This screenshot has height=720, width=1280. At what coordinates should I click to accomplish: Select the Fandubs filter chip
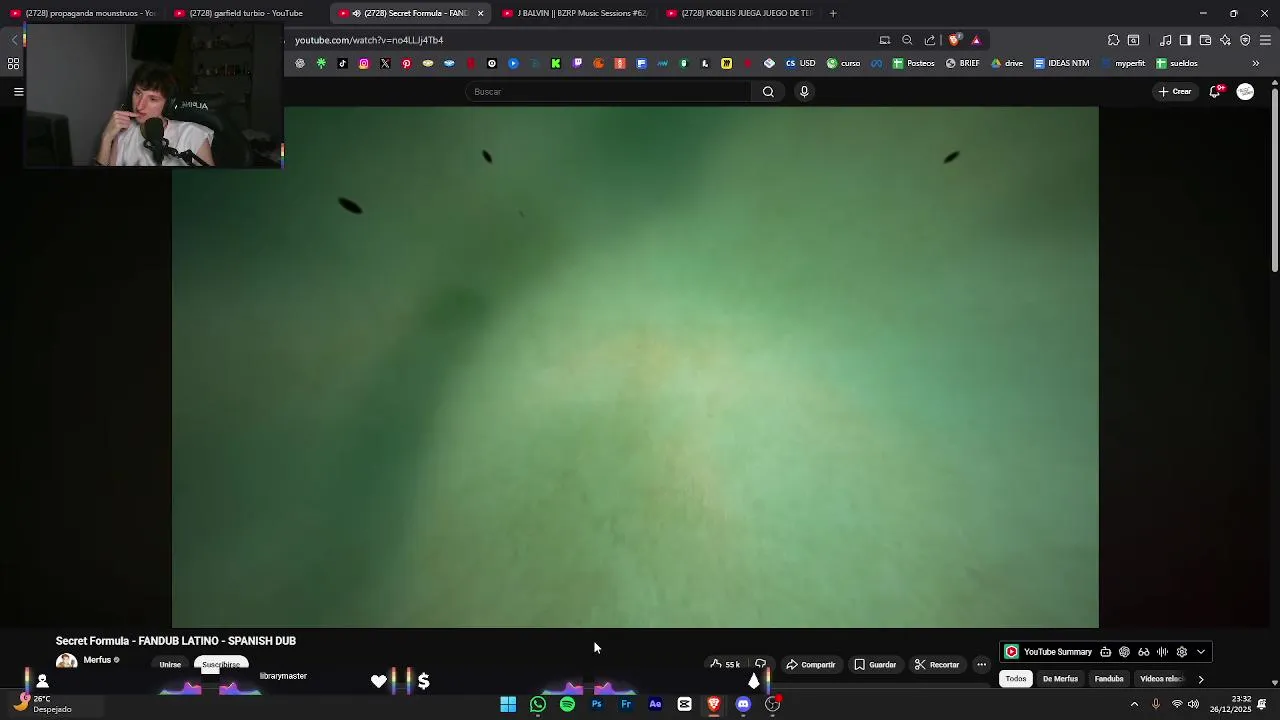1109,679
